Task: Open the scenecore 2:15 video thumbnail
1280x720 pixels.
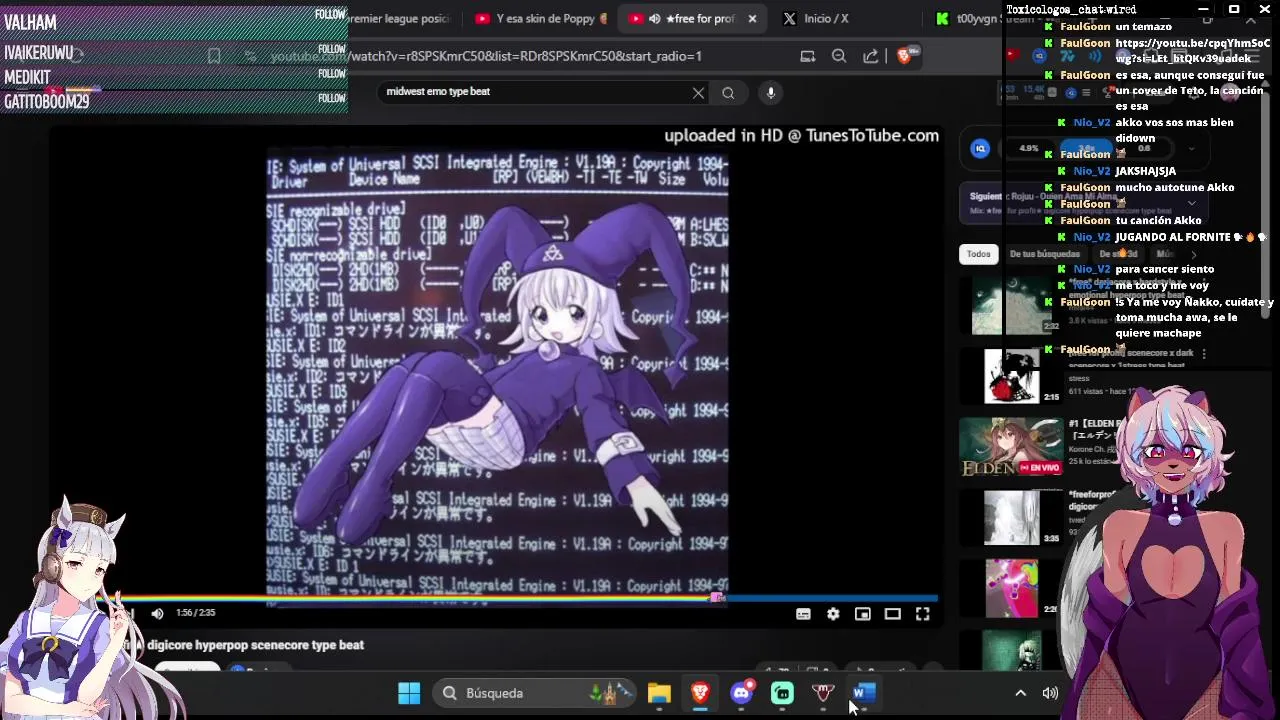Action: [x=1012, y=376]
